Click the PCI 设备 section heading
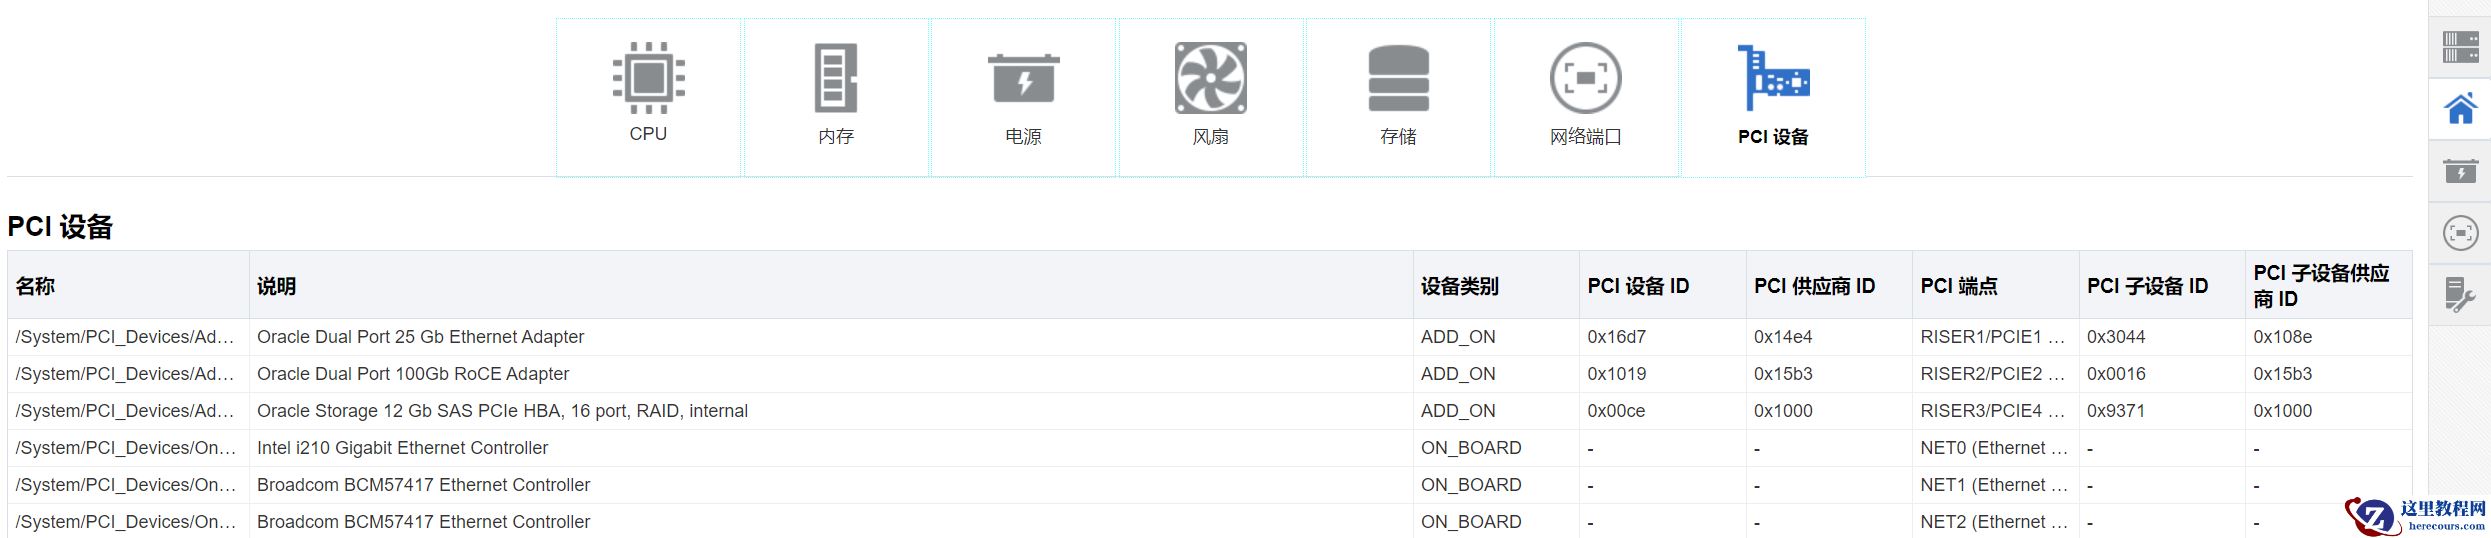This screenshot has width=2491, height=538. [60, 227]
